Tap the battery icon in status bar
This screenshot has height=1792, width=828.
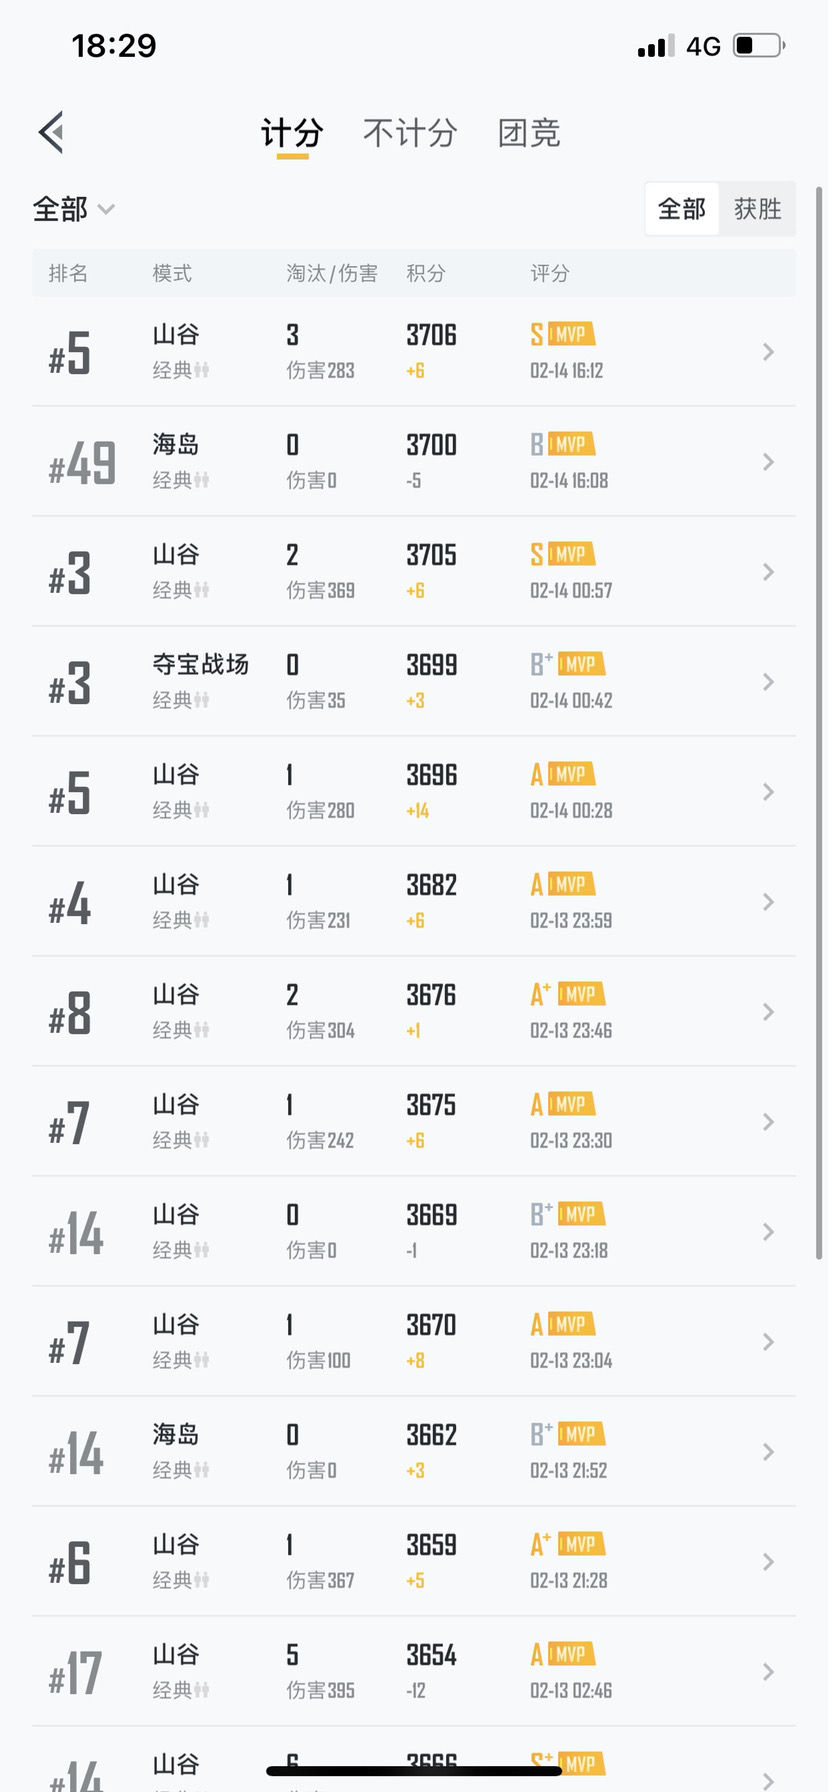tap(760, 45)
